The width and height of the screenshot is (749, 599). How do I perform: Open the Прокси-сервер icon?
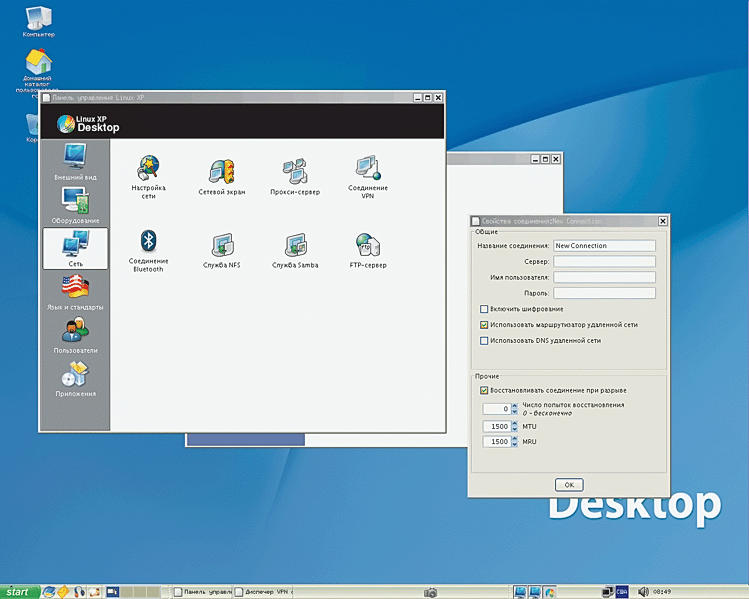coord(295,177)
